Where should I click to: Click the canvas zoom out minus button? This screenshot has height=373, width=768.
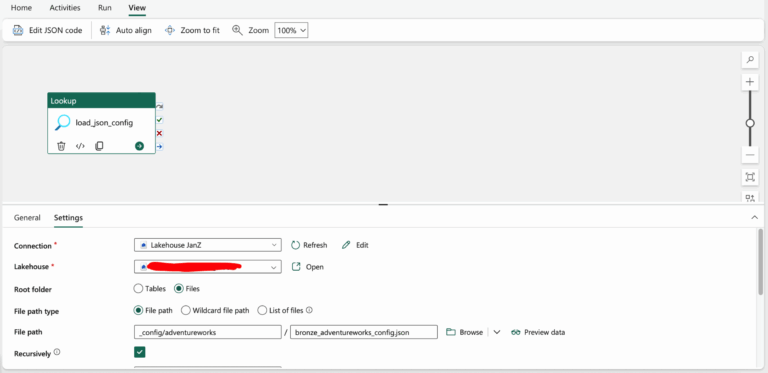pos(750,156)
